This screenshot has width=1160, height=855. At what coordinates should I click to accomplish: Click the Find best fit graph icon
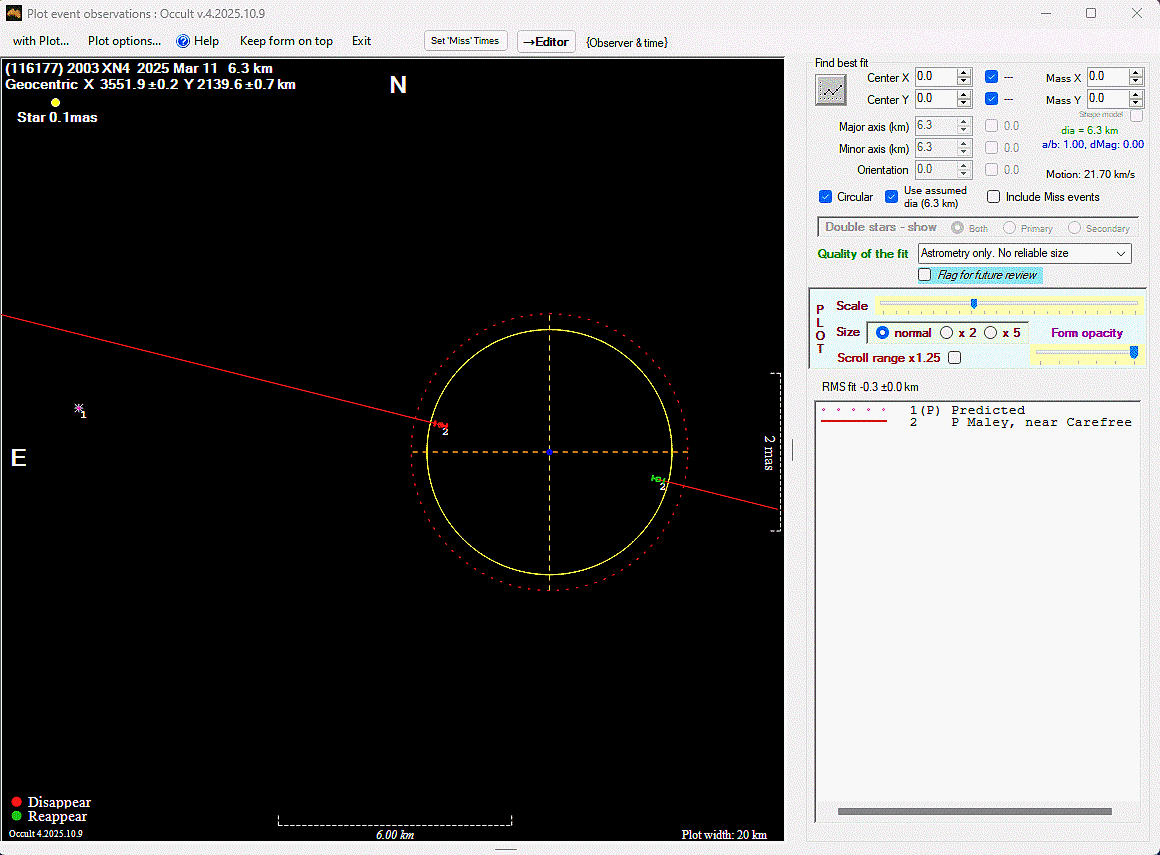pos(831,90)
